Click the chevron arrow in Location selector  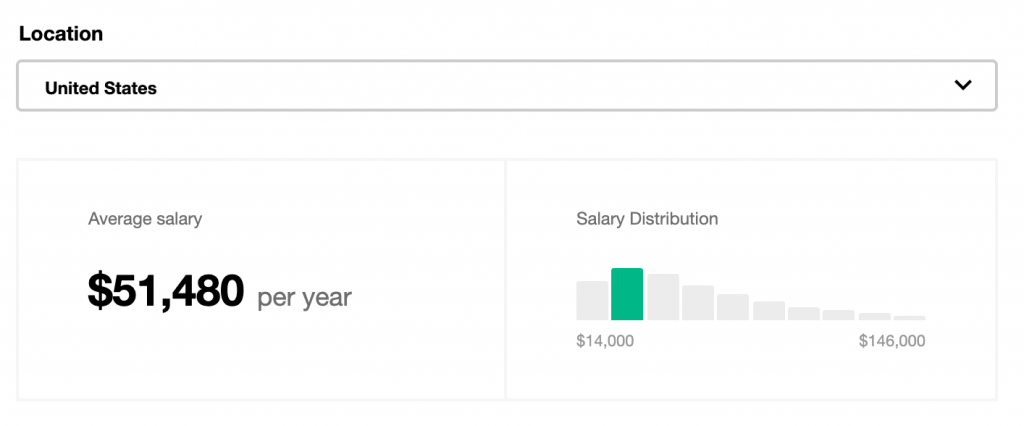pyautogui.click(x=963, y=85)
